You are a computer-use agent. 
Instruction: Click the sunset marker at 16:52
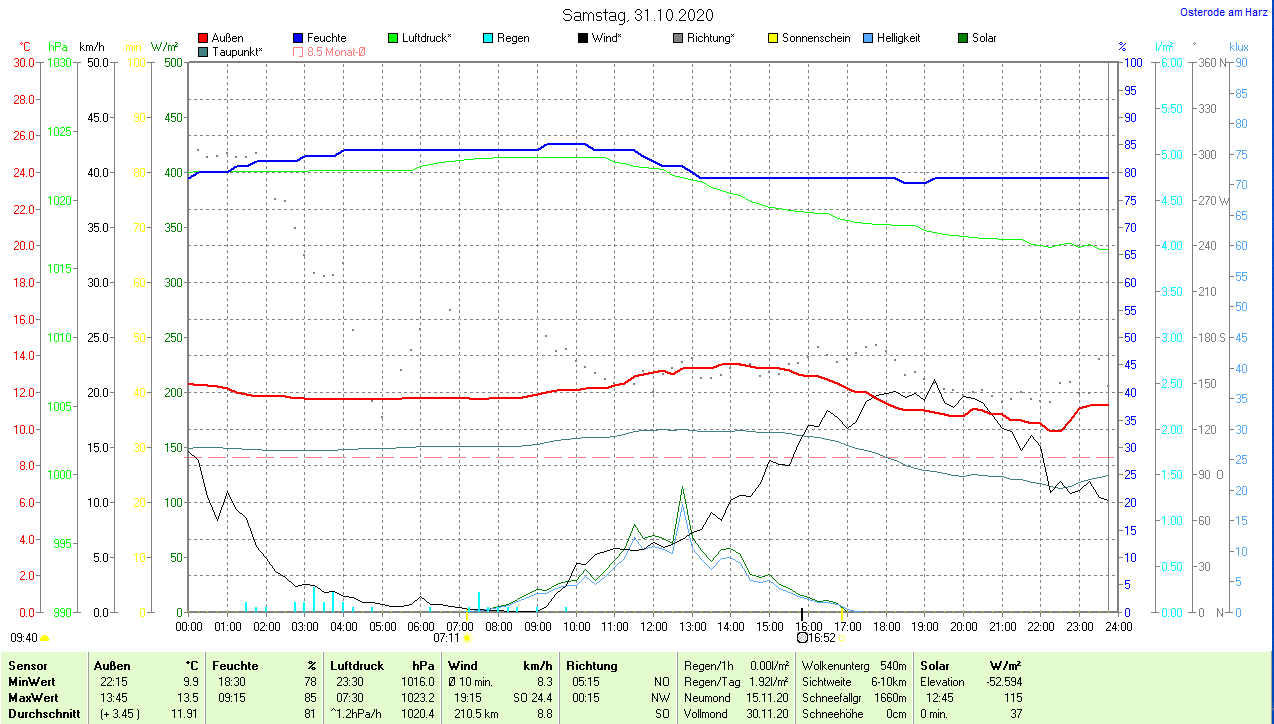[x=803, y=637]
